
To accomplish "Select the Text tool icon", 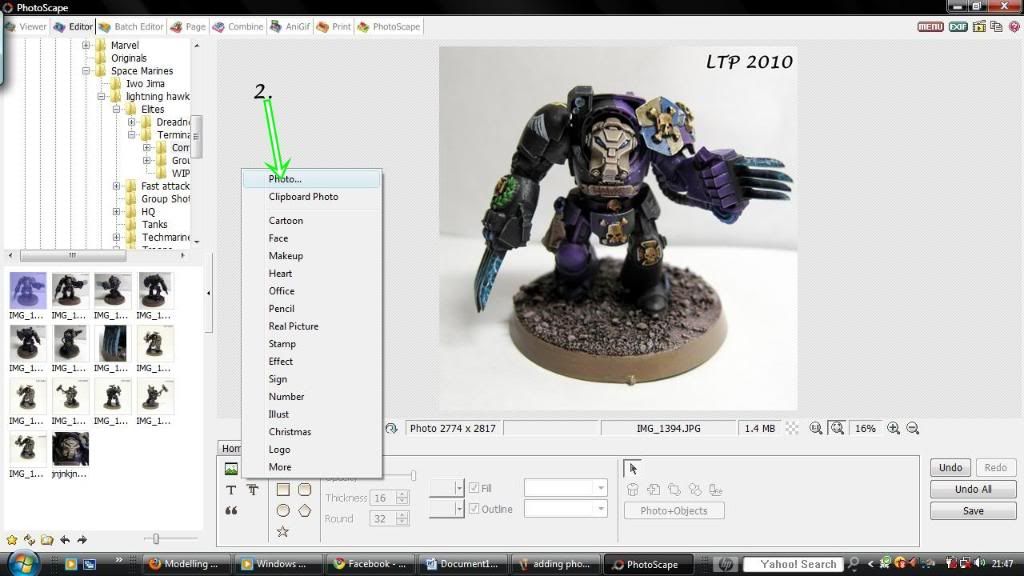I will tap(231, 490).
